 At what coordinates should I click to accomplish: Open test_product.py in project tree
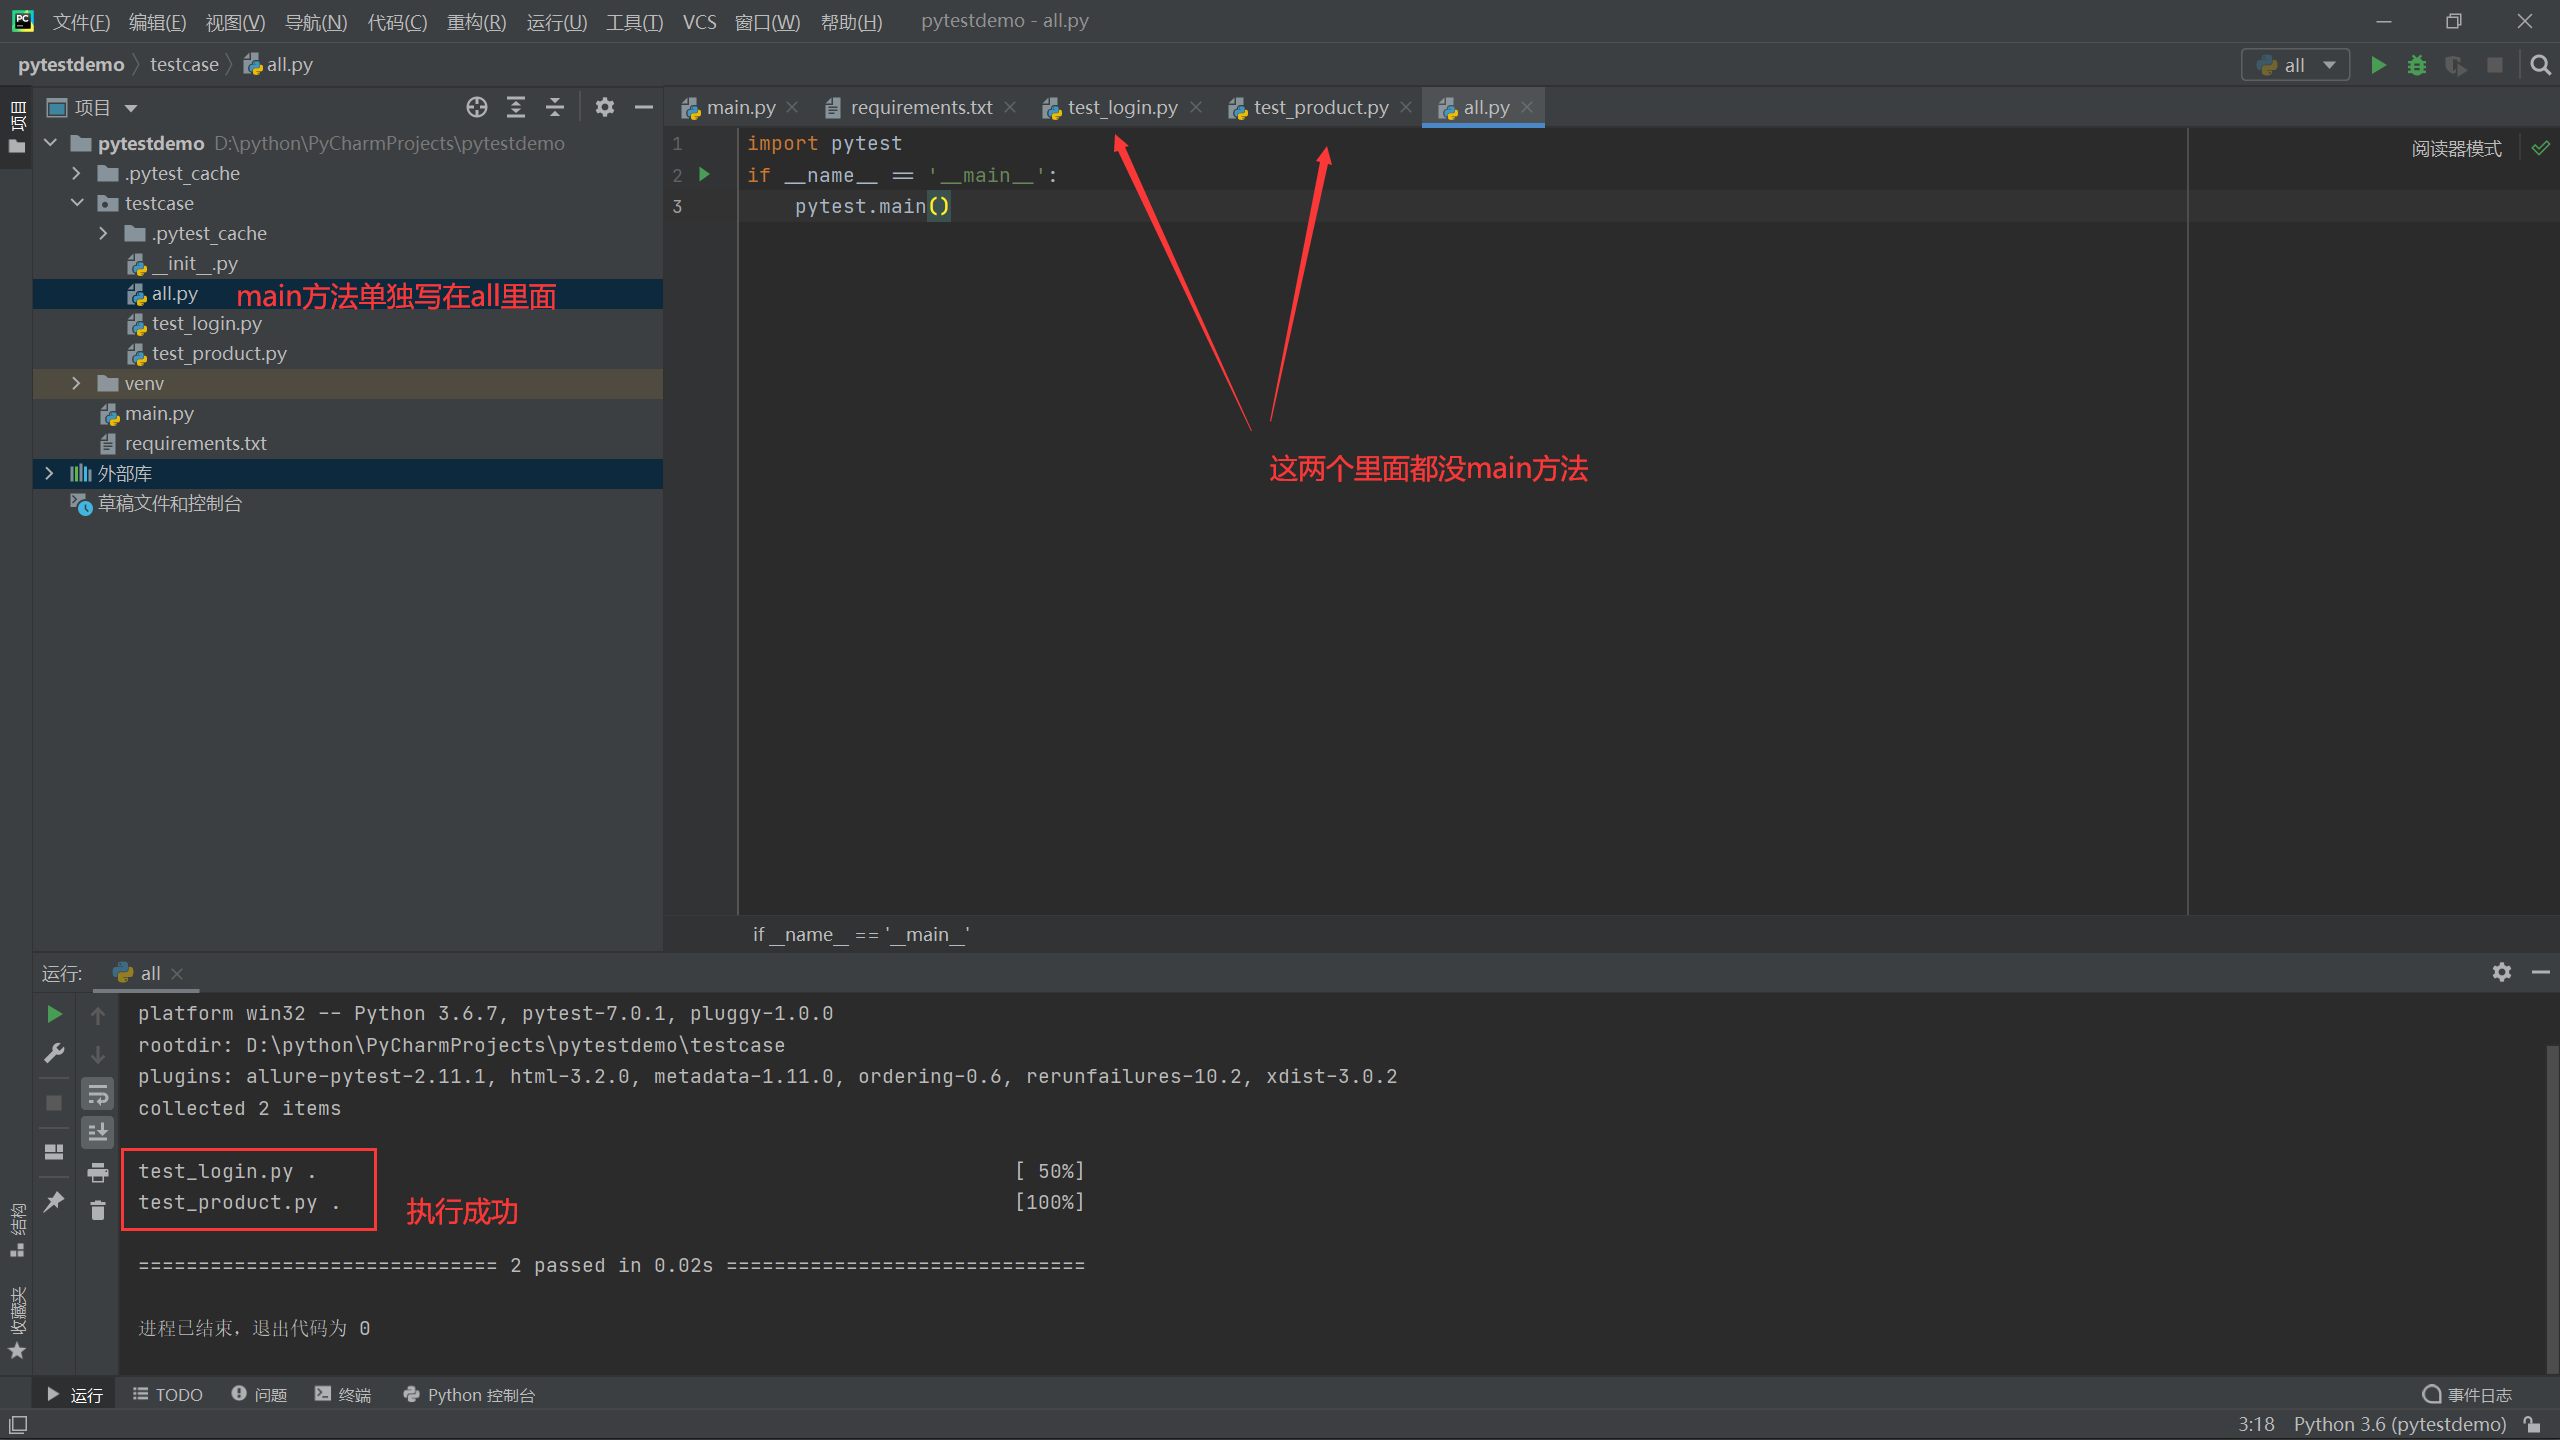pyautogui.click(x=219, y=353)
